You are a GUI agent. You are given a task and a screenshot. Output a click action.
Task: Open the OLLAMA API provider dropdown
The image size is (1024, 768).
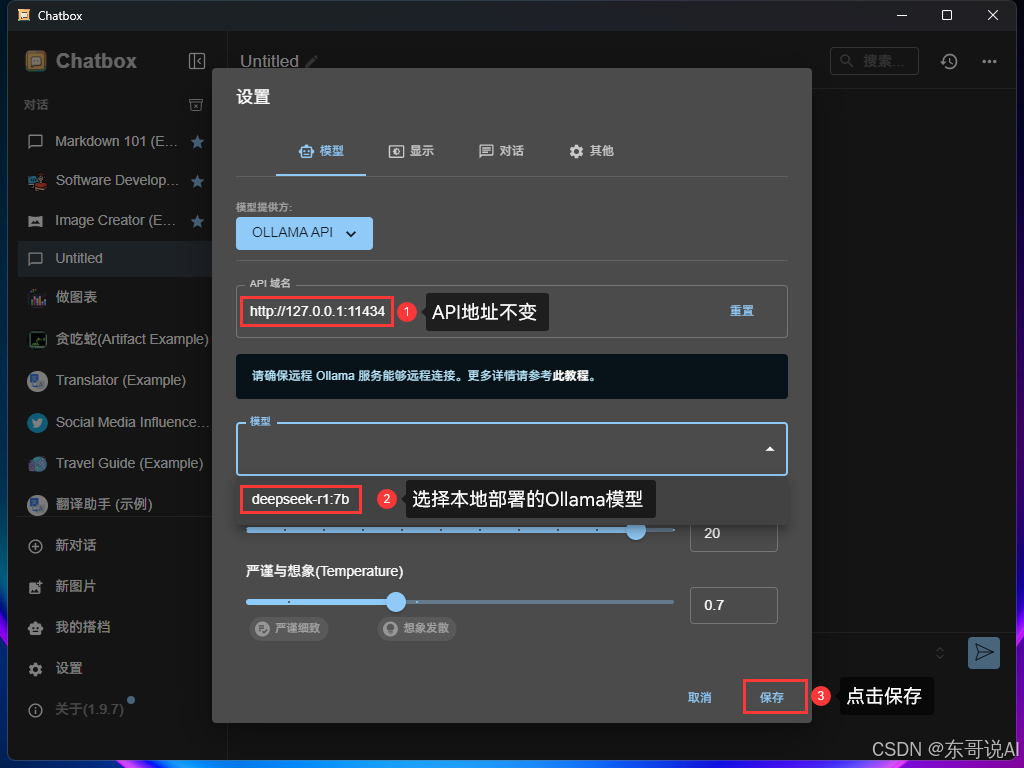click(304, 233)
